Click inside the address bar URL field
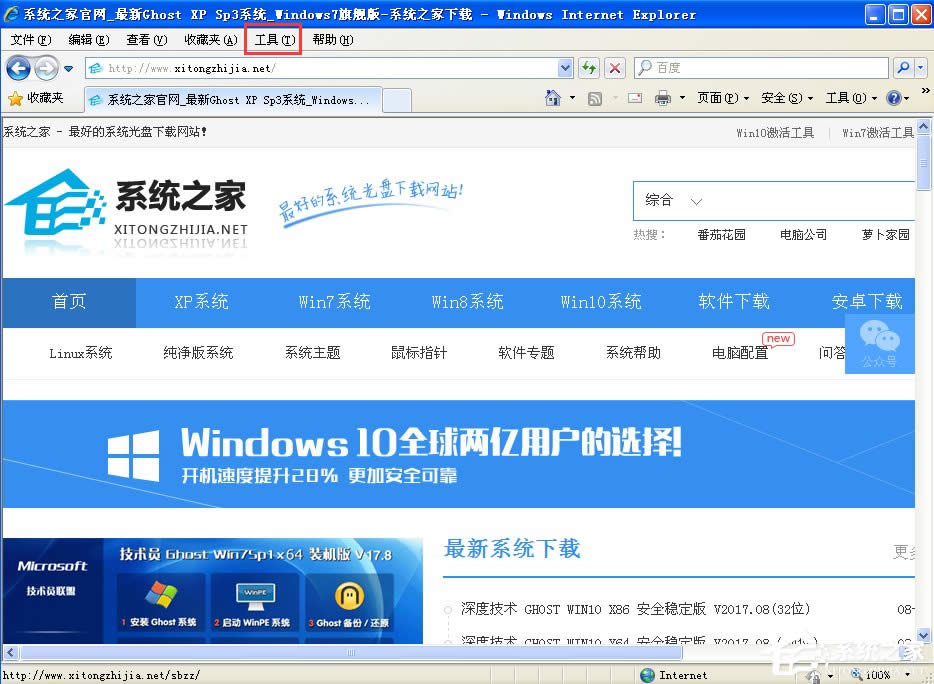 point(300,68)
